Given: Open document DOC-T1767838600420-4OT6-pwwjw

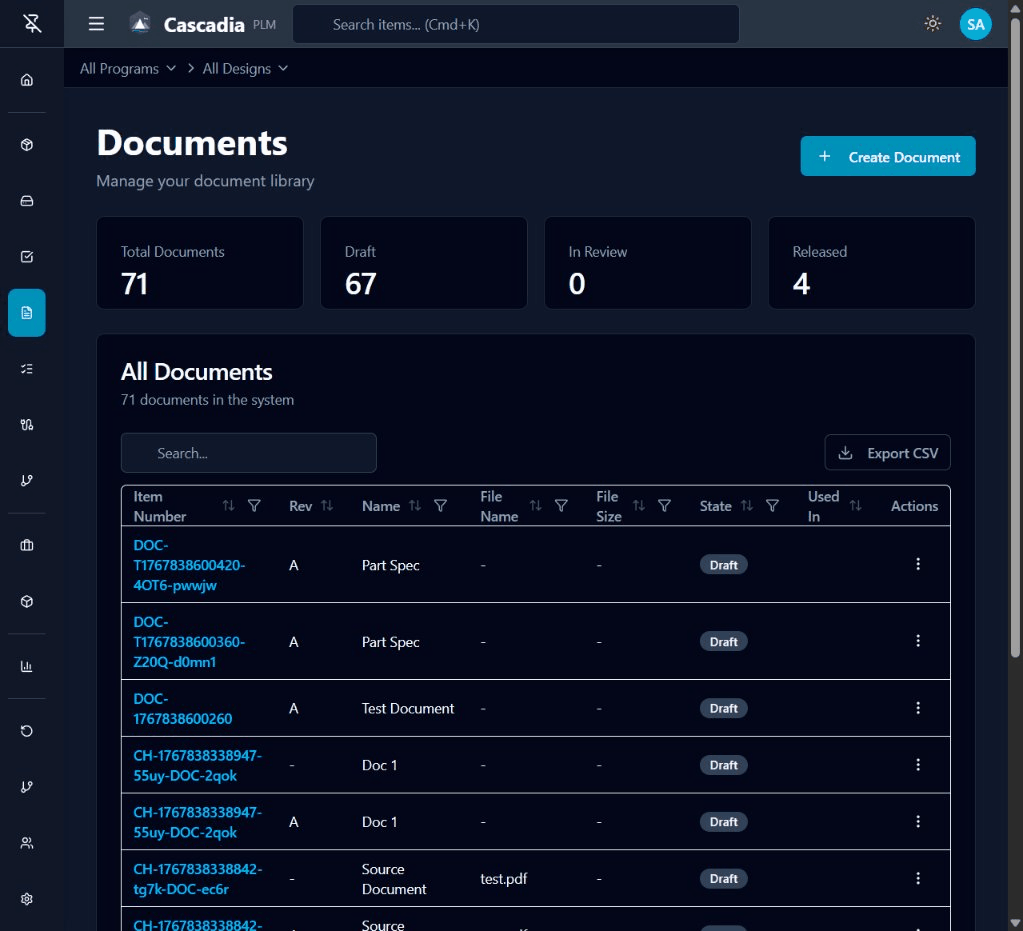Looking at the screenshot, I should pos(189,565).
